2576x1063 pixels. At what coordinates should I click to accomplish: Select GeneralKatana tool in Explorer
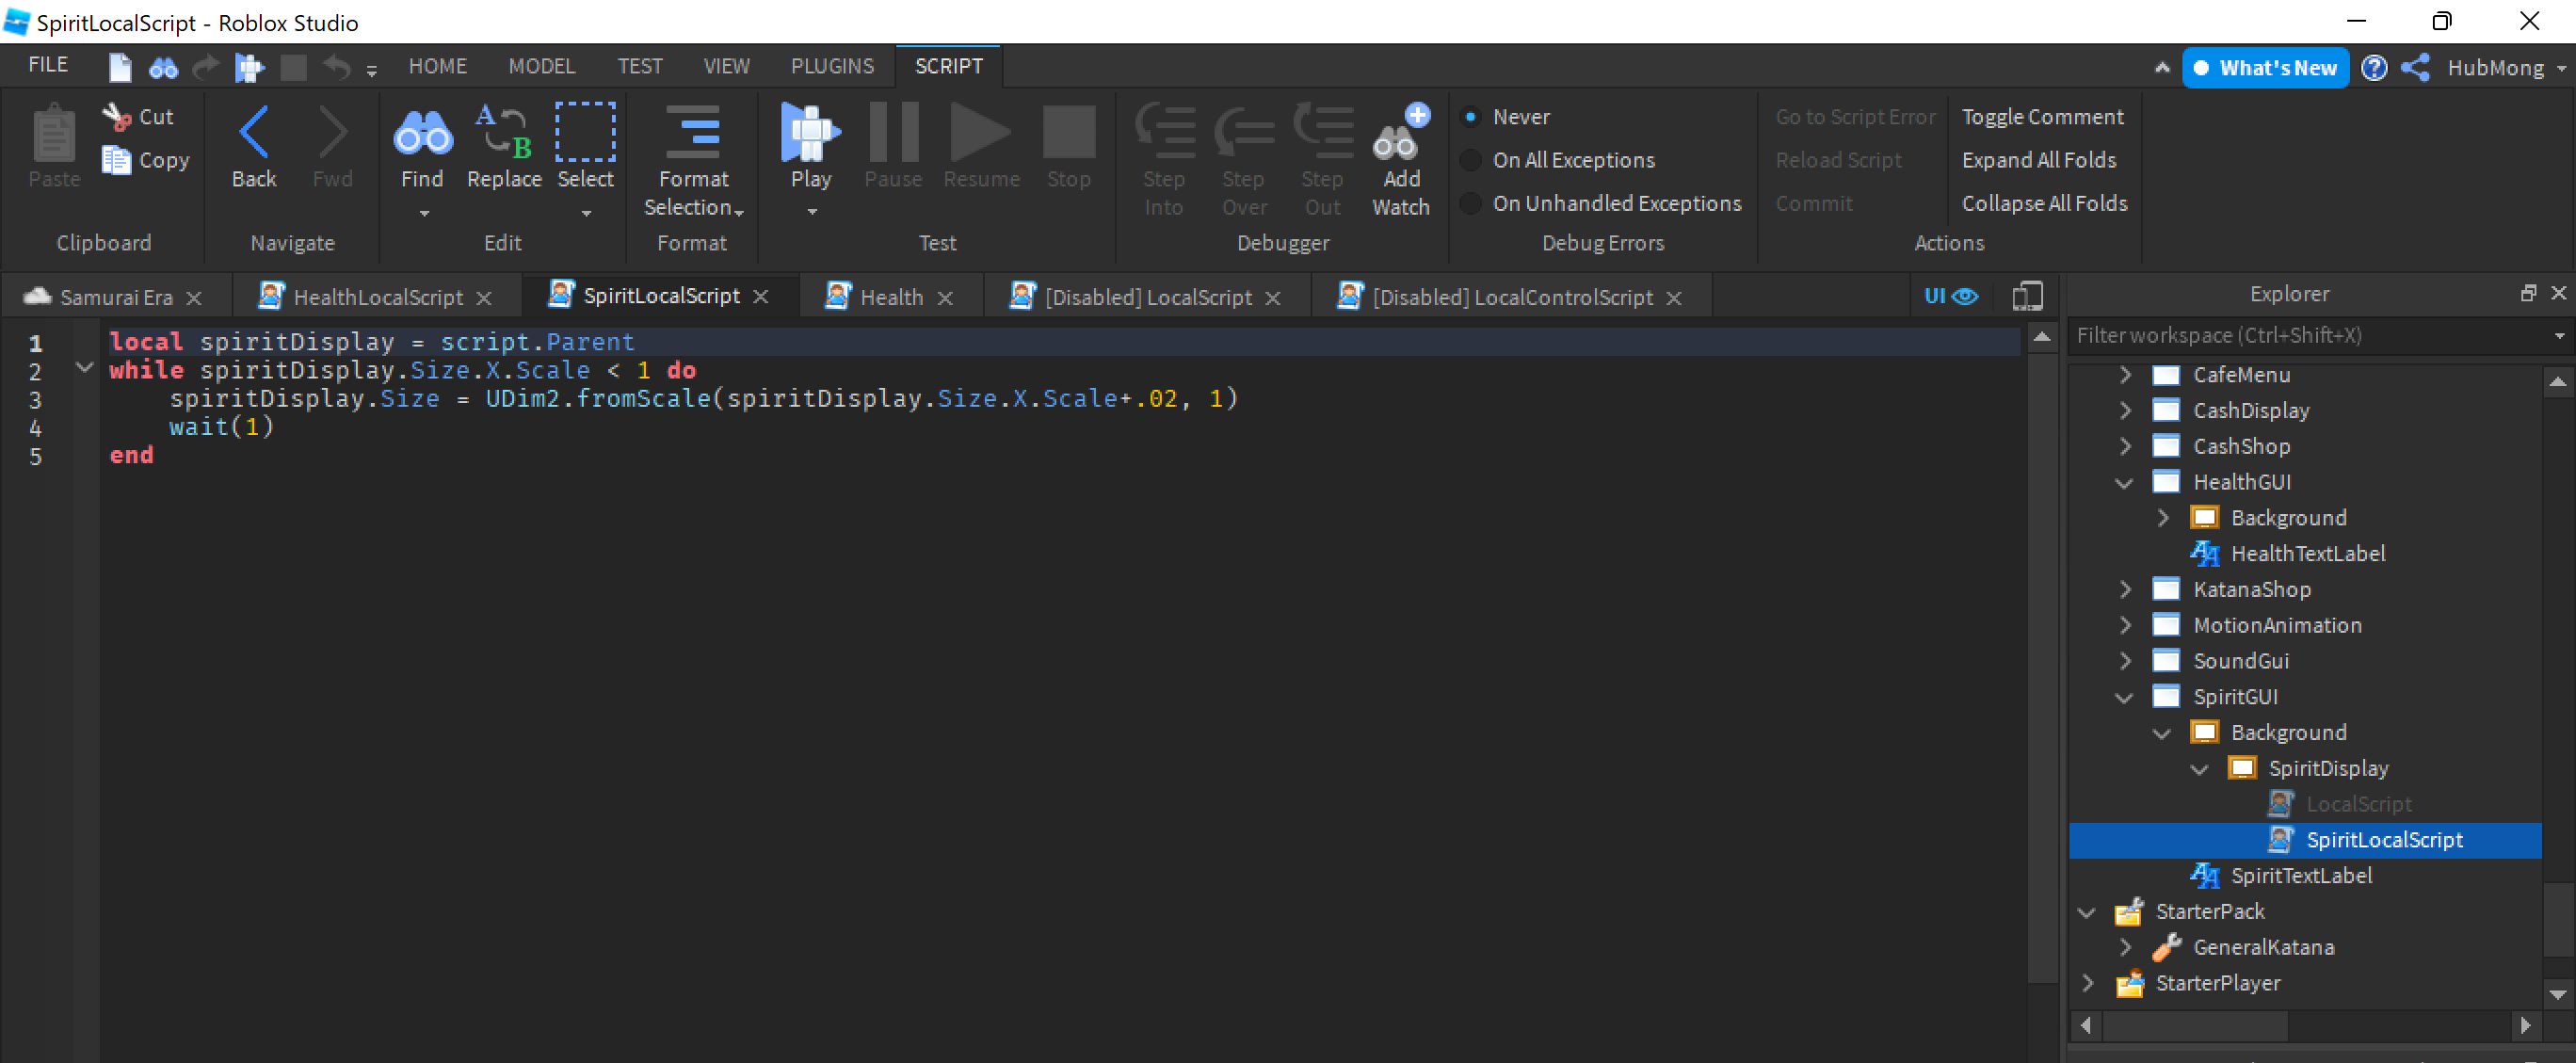pos(2263,947)
